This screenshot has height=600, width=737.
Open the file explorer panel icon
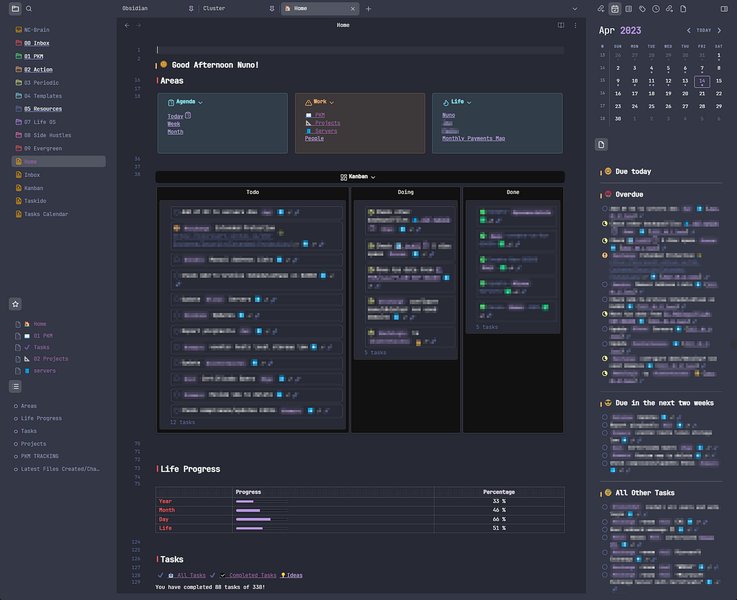pos(15,8)
